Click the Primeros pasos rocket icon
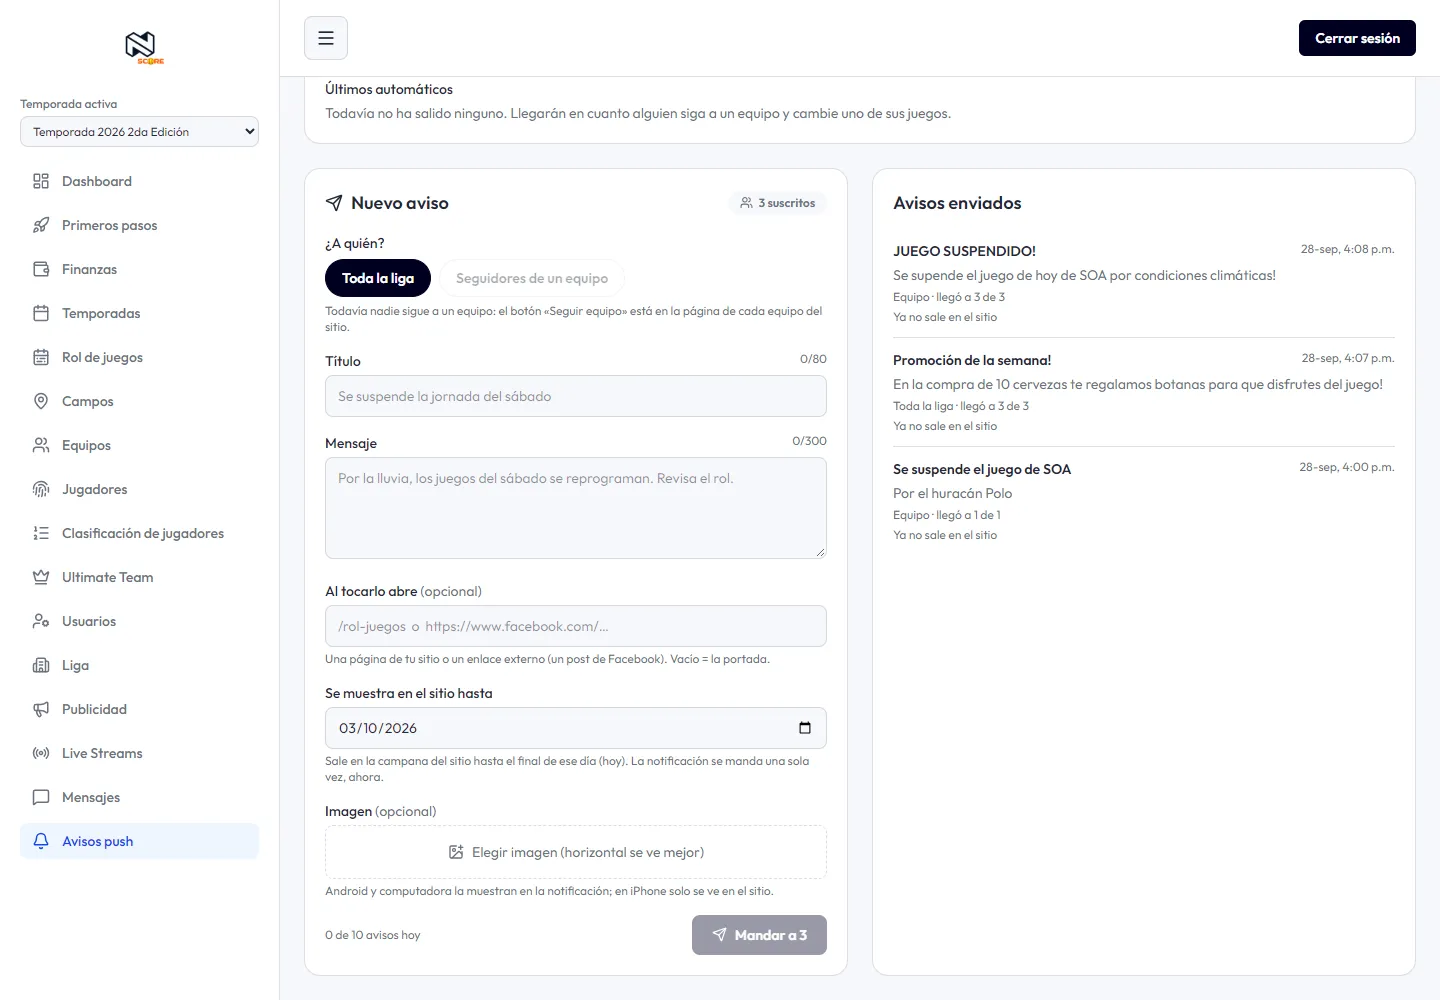Viewport: 1440px width, 1000px height. [41, 225]
